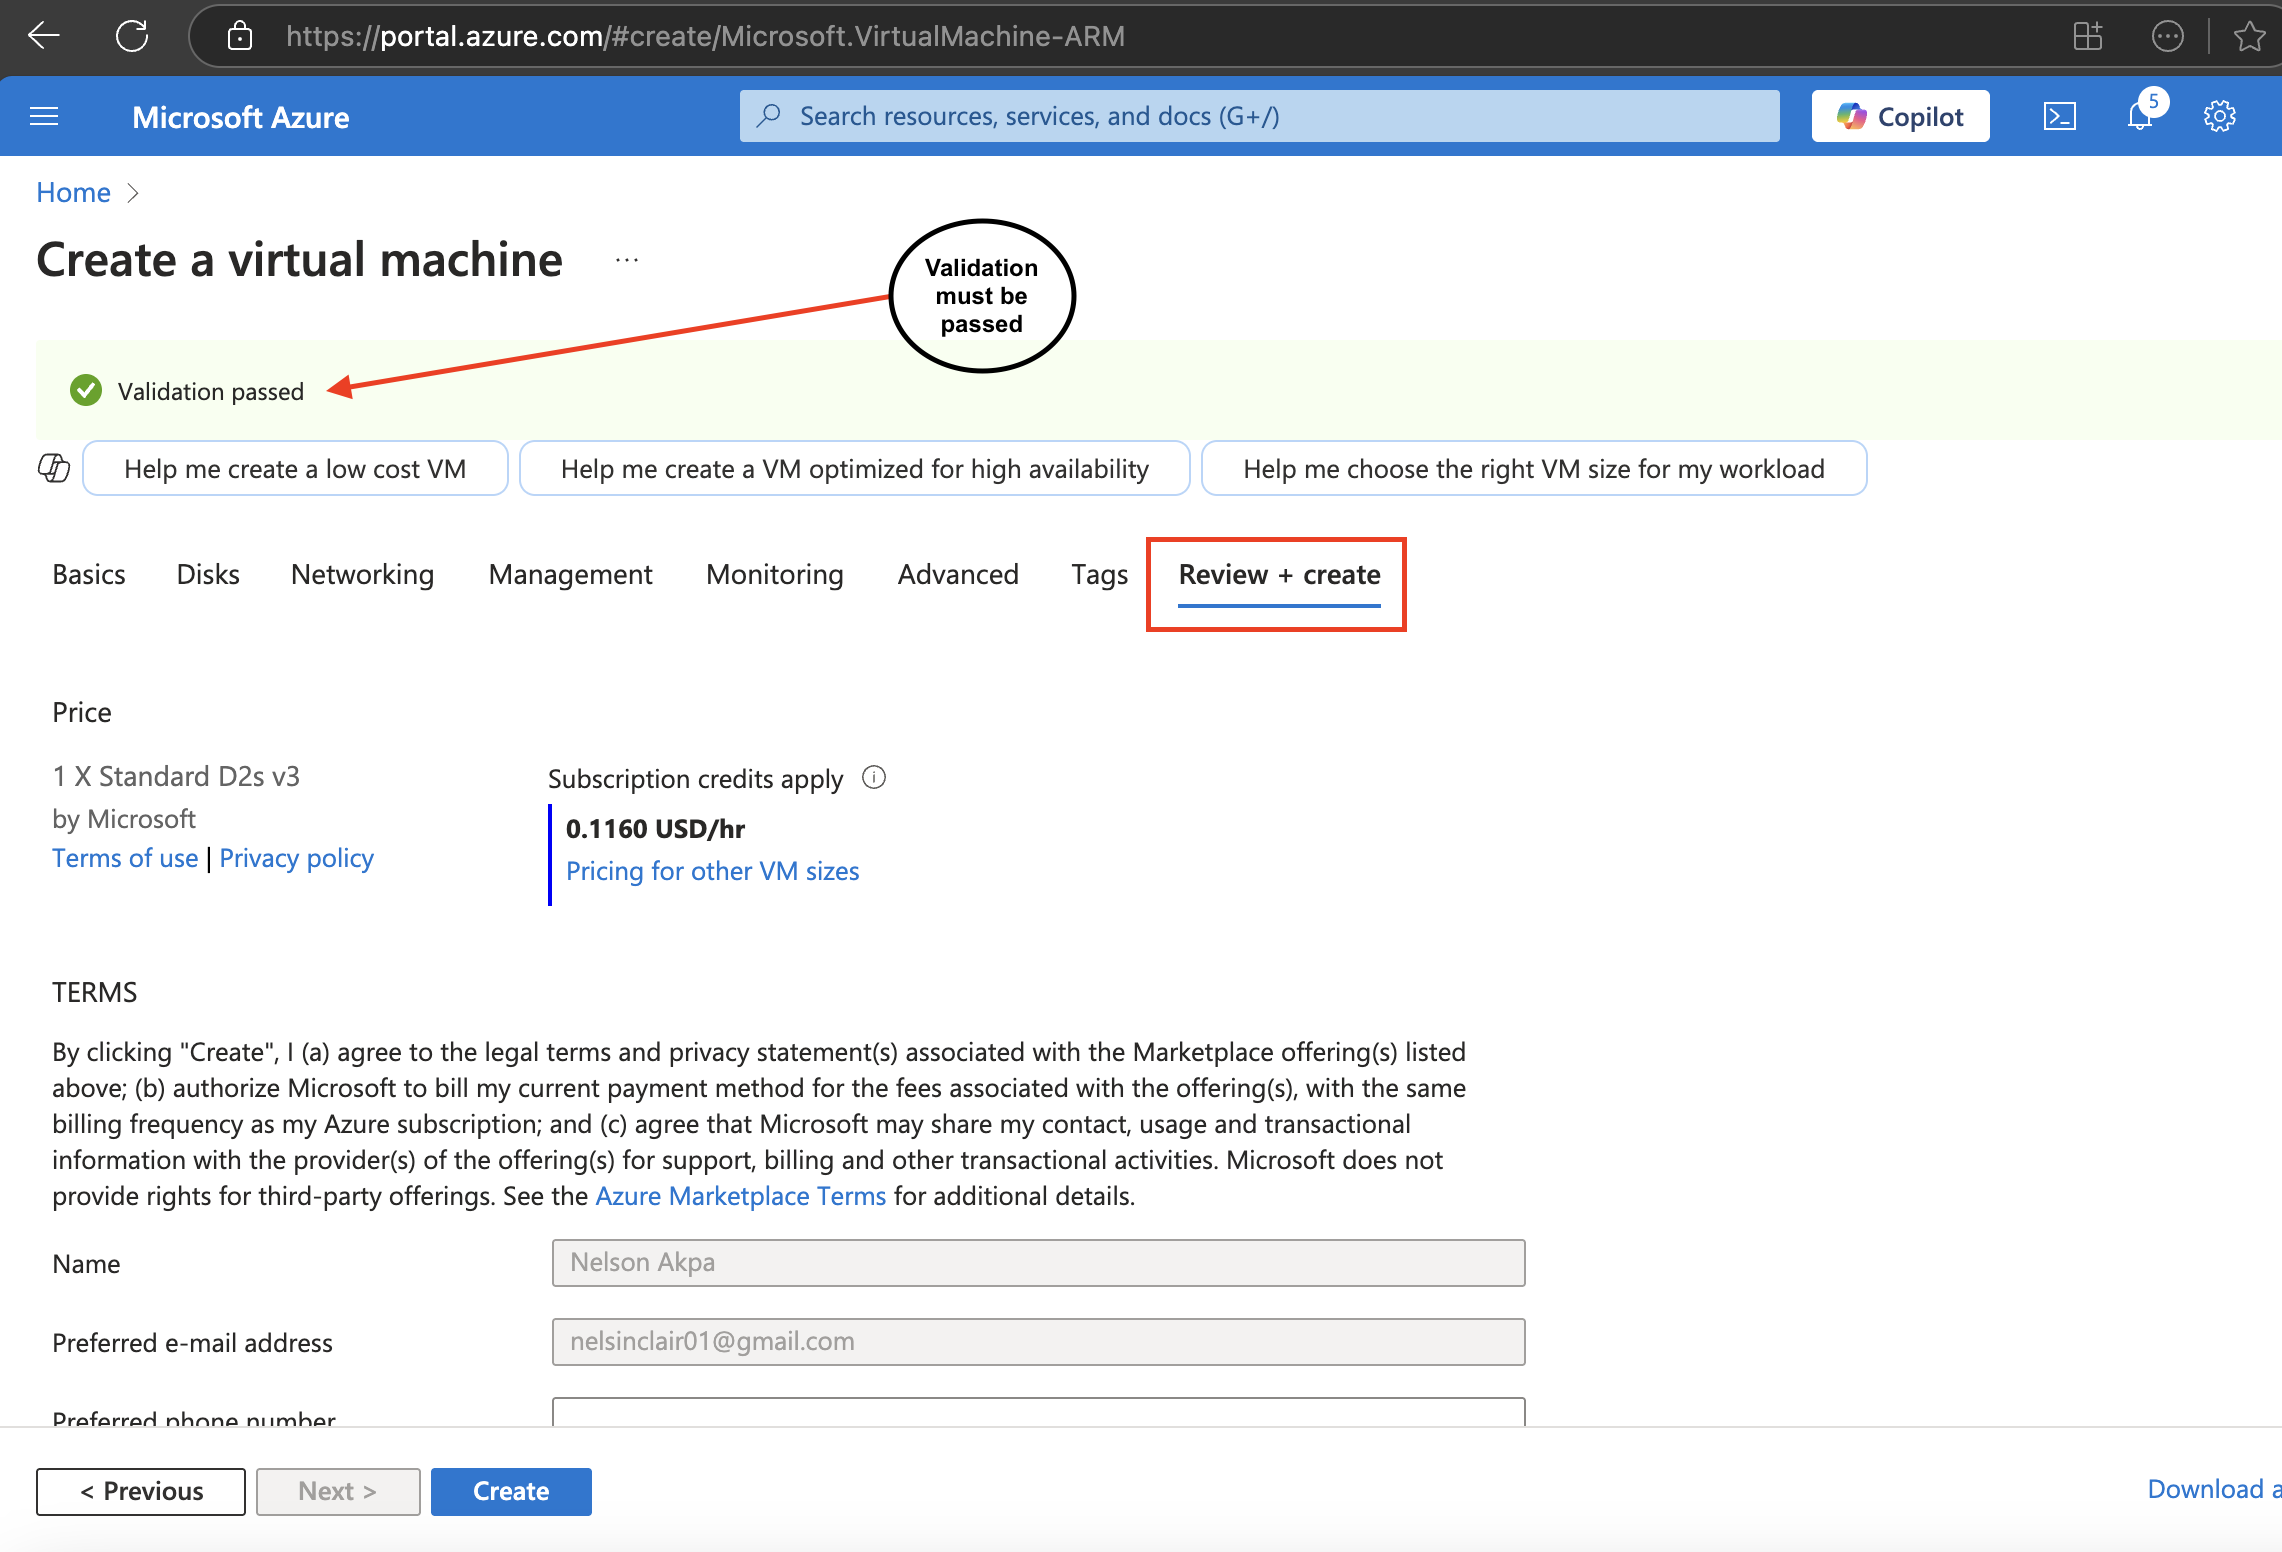Viewport: 2282px width, 1552px height.
Task: Open the ellipsis menu beside page title
Action: coord(627,260)
